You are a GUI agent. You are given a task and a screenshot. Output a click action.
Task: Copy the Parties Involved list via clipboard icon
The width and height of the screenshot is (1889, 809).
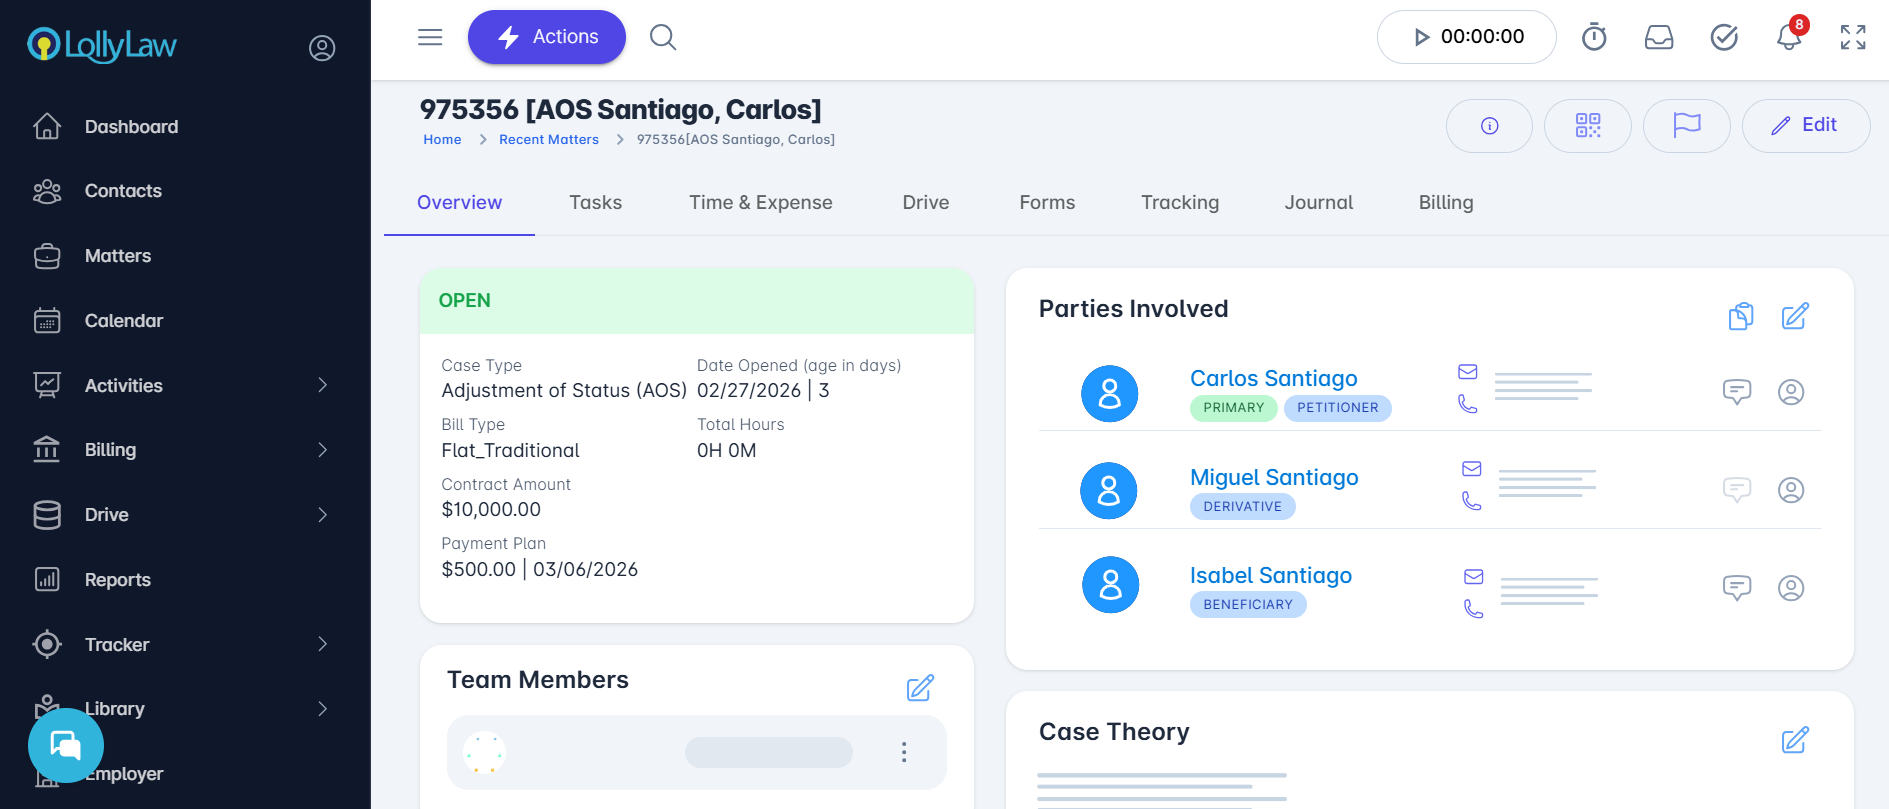coord(1741,316)
